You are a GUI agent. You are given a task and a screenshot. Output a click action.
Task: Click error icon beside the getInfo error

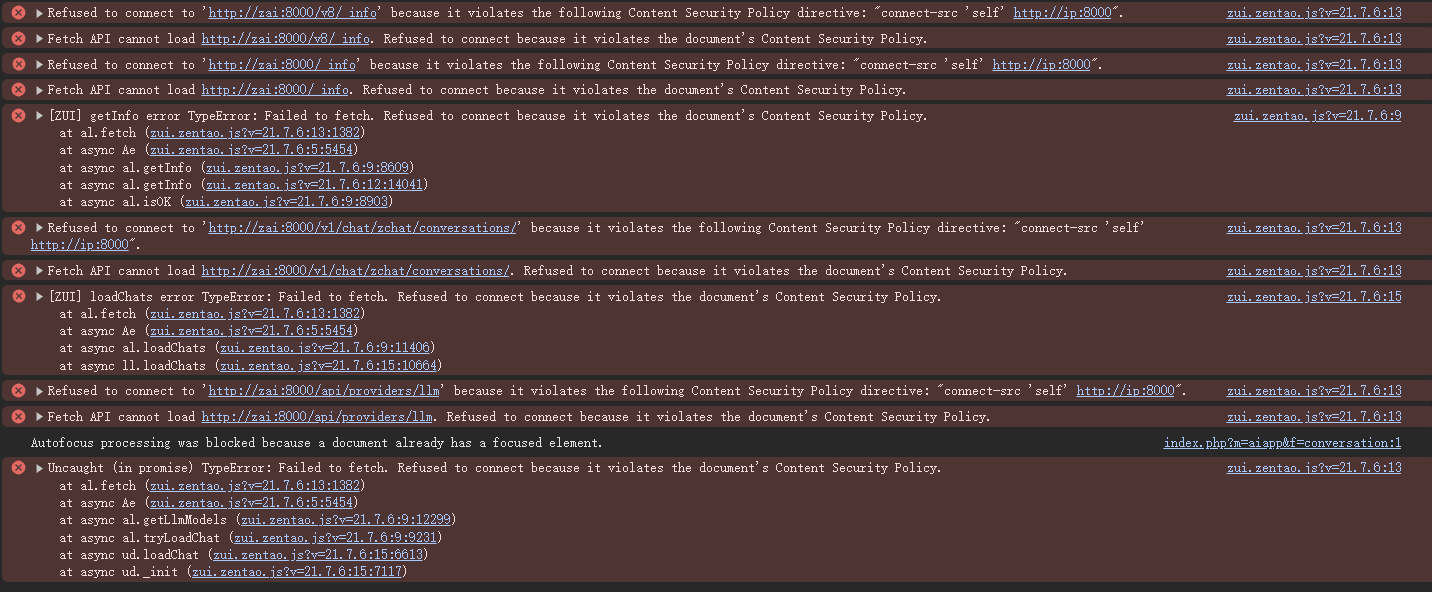[18, 116]
